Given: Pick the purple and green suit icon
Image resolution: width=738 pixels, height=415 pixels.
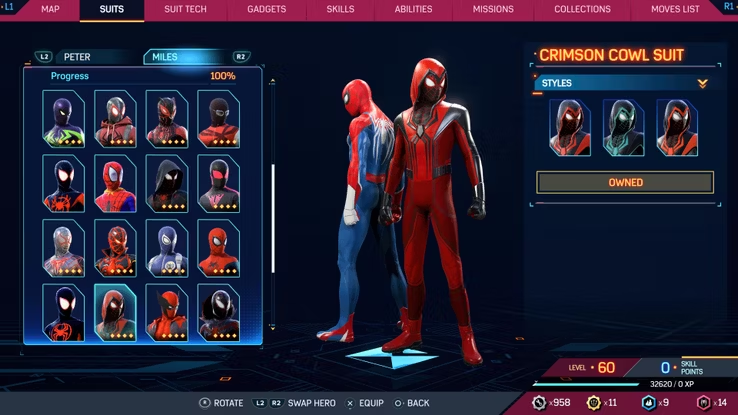Looking at the screenshot, I should point(63,118).
